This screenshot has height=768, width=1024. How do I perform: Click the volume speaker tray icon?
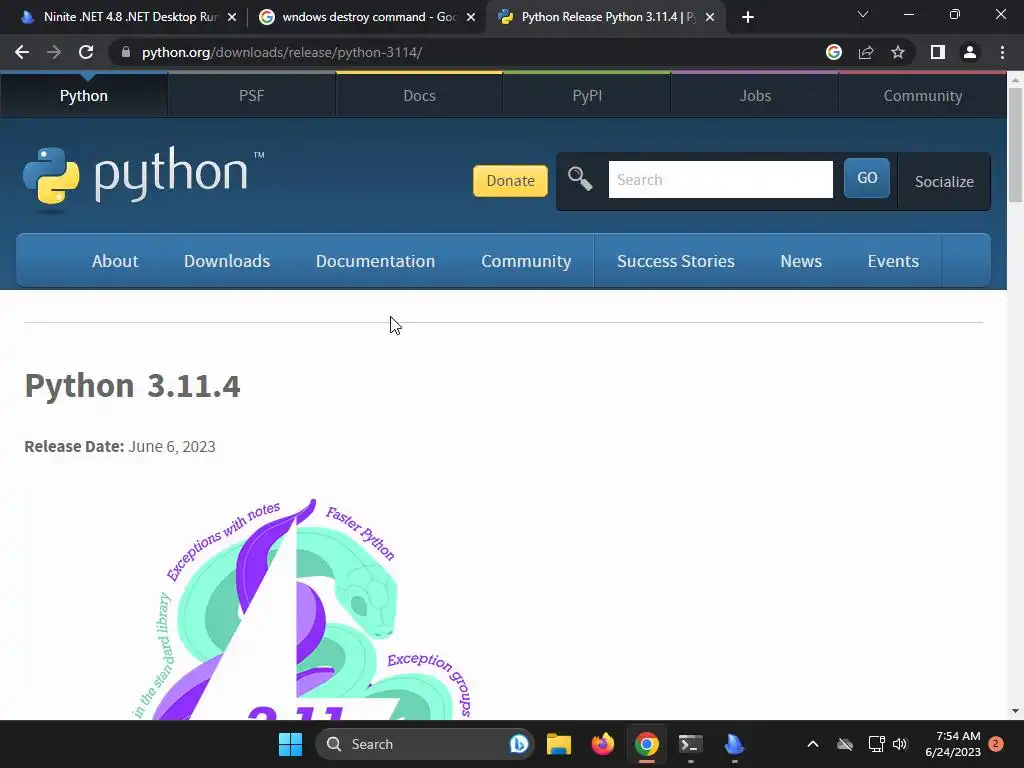[x=900, y=744]
